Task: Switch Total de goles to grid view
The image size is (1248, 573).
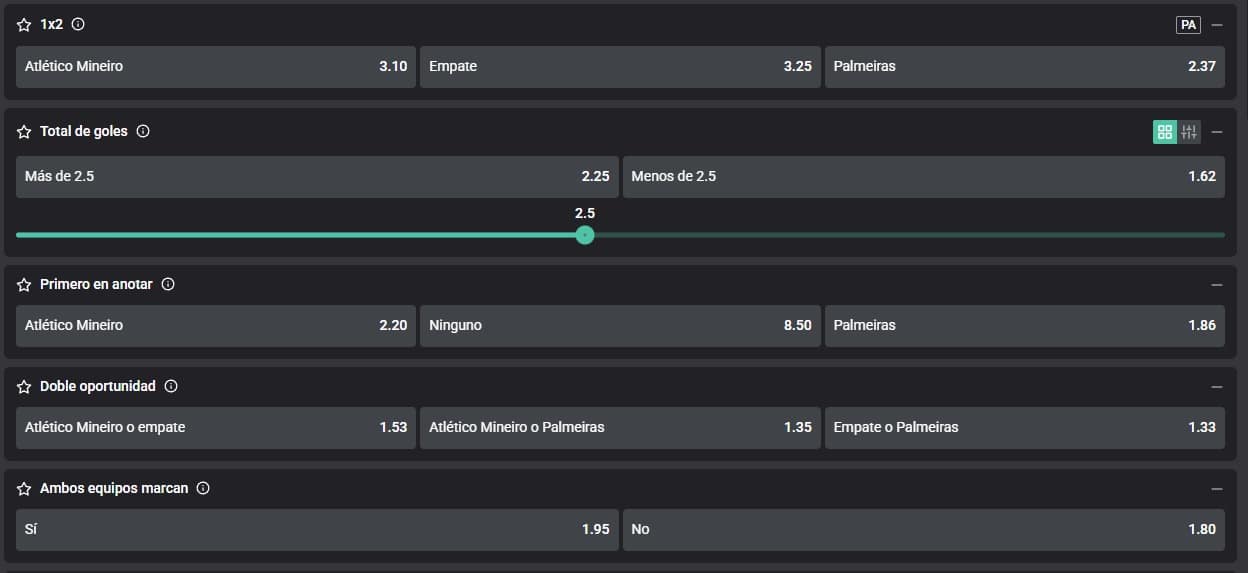Action: 1164,132
